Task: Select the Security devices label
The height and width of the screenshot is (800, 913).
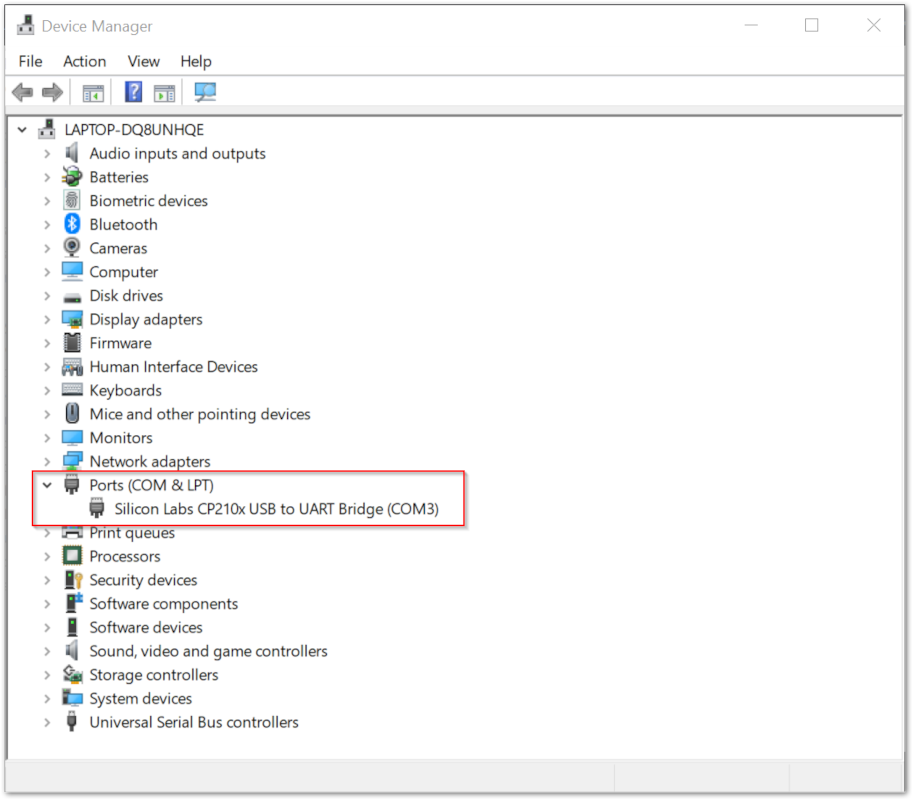Action: point(143,580)
